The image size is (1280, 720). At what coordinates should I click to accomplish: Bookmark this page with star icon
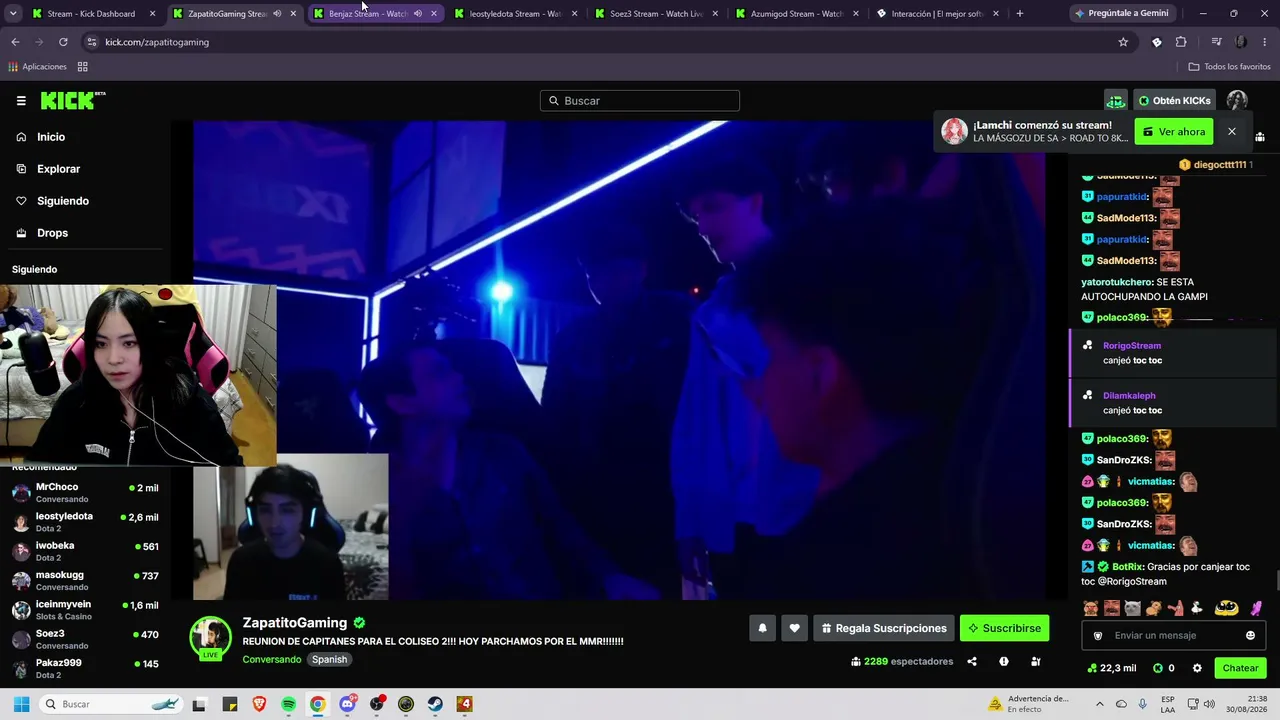tap(1123, 42)
